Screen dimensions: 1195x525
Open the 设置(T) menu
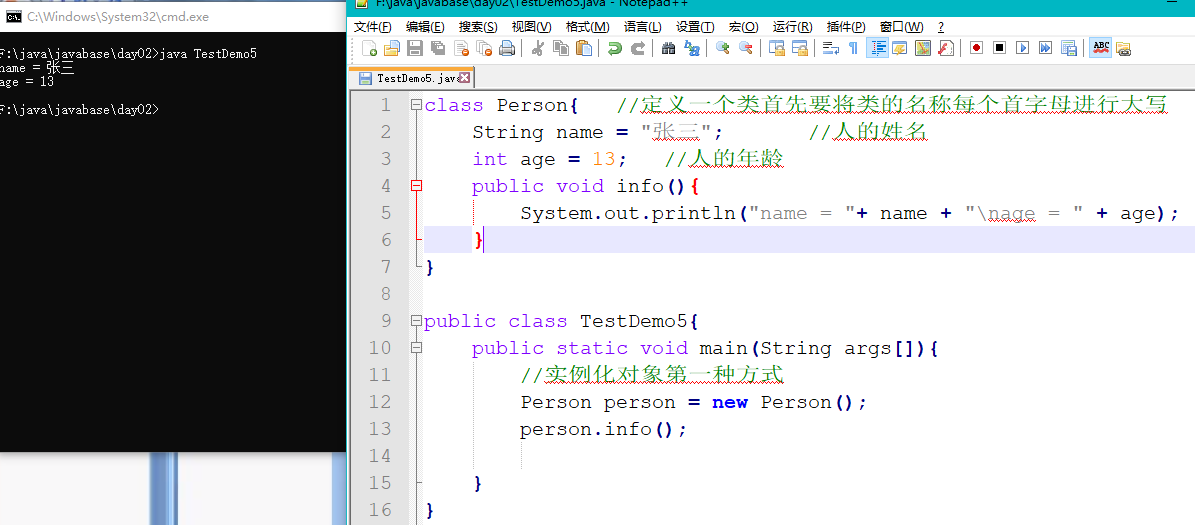695,27
